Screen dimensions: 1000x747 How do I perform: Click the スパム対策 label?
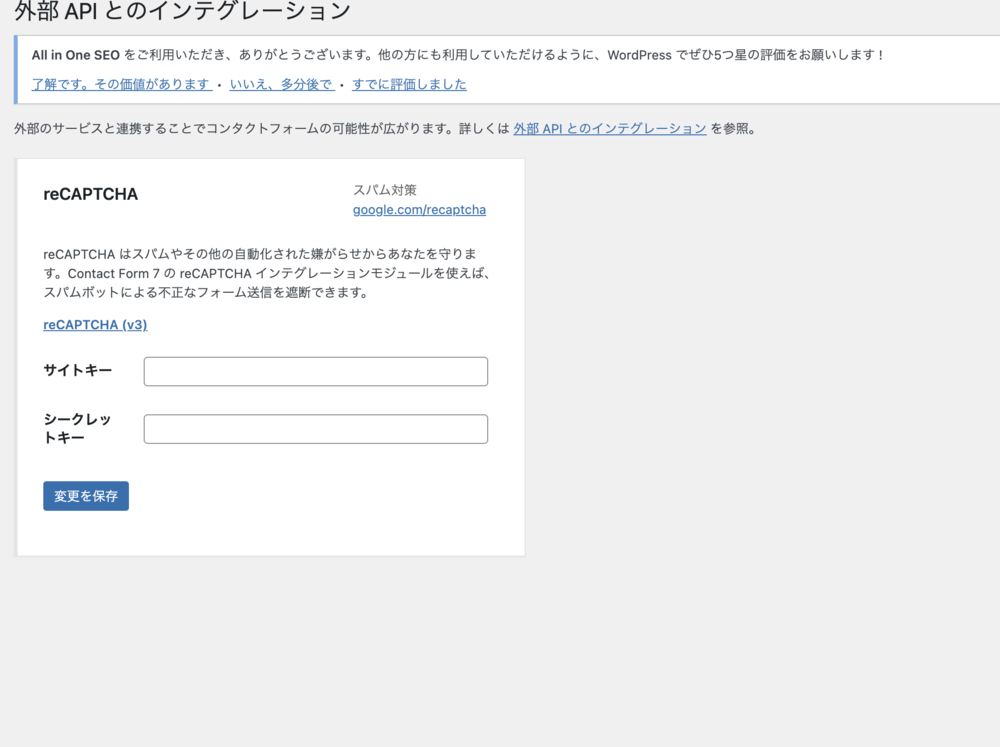click(385, 189)
